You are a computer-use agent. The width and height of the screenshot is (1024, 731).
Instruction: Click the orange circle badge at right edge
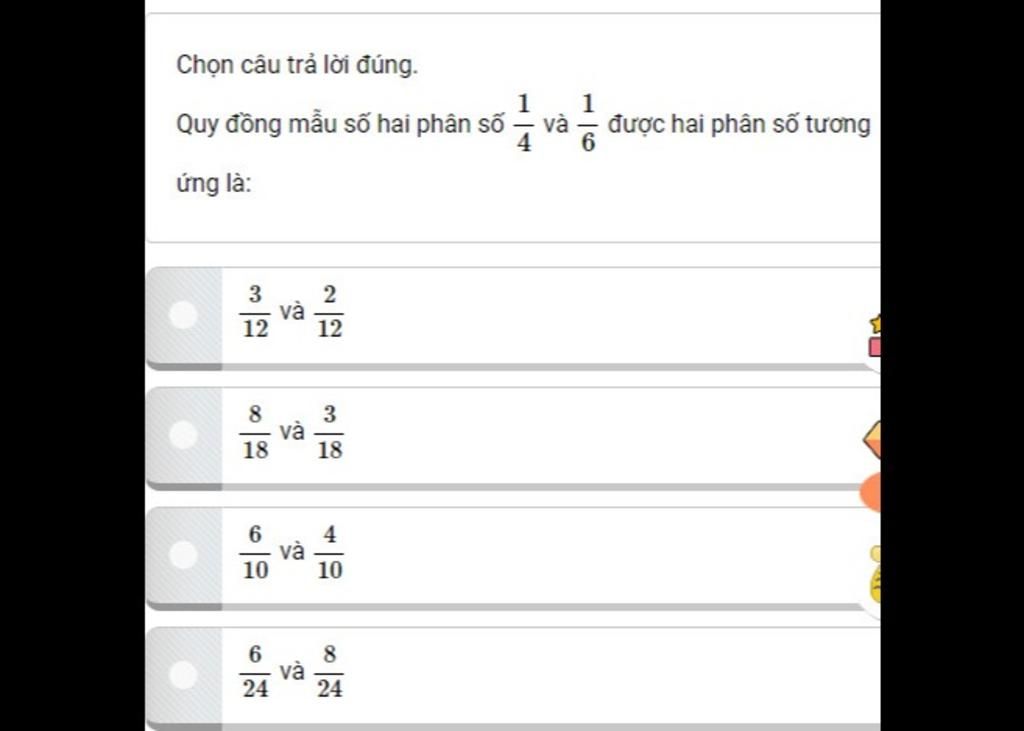click(870, 492)
